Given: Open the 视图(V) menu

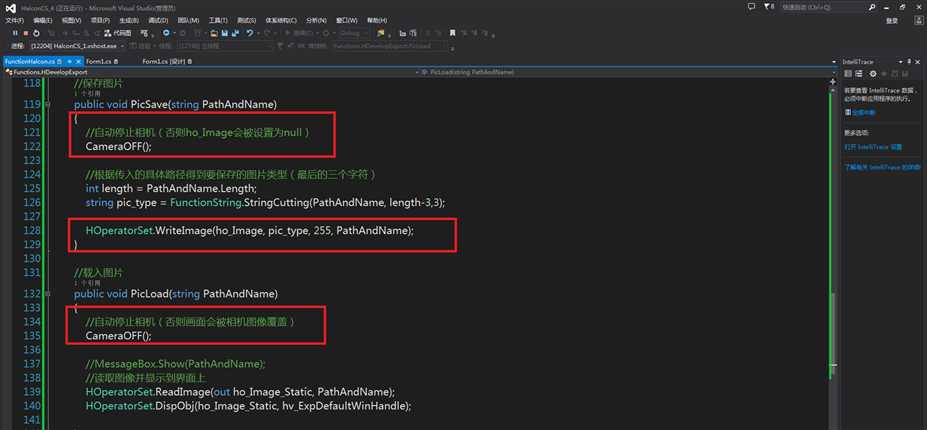Looking at the screenshot, I should [x=72, y=20].
